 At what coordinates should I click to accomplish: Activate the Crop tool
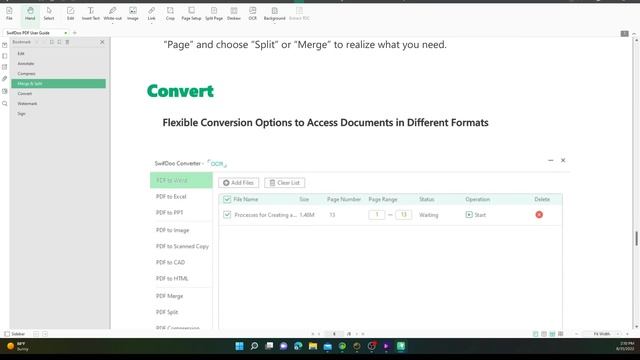point(170,13)
